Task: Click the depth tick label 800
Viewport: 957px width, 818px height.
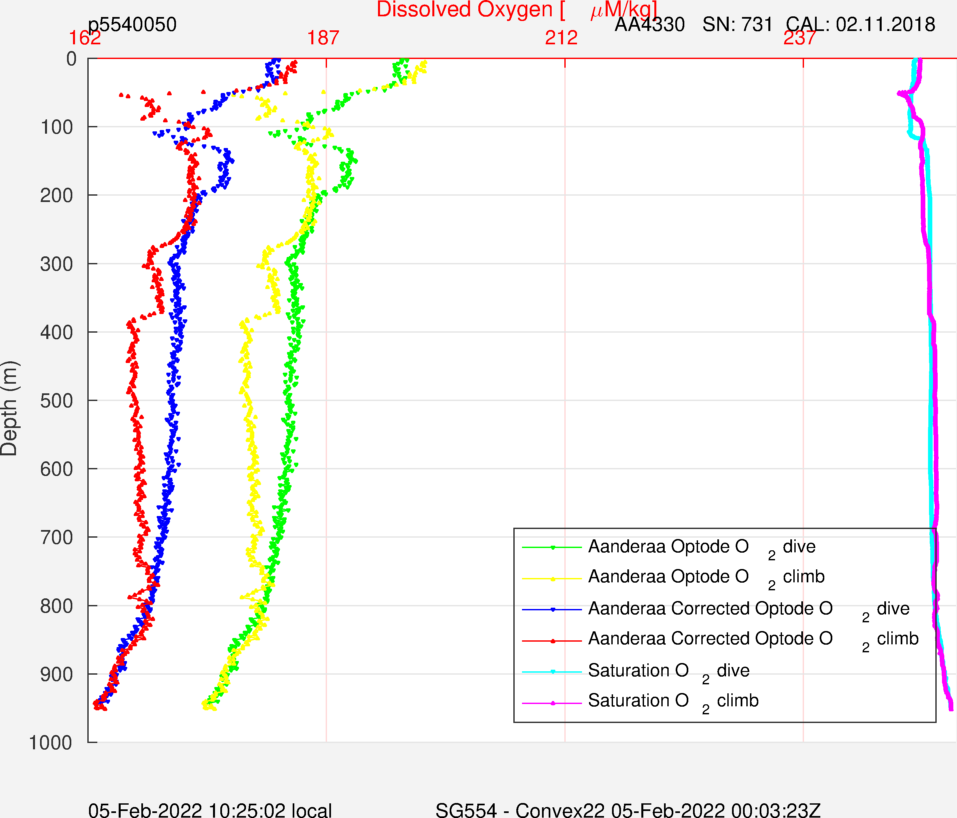Action: pos(57,606)
